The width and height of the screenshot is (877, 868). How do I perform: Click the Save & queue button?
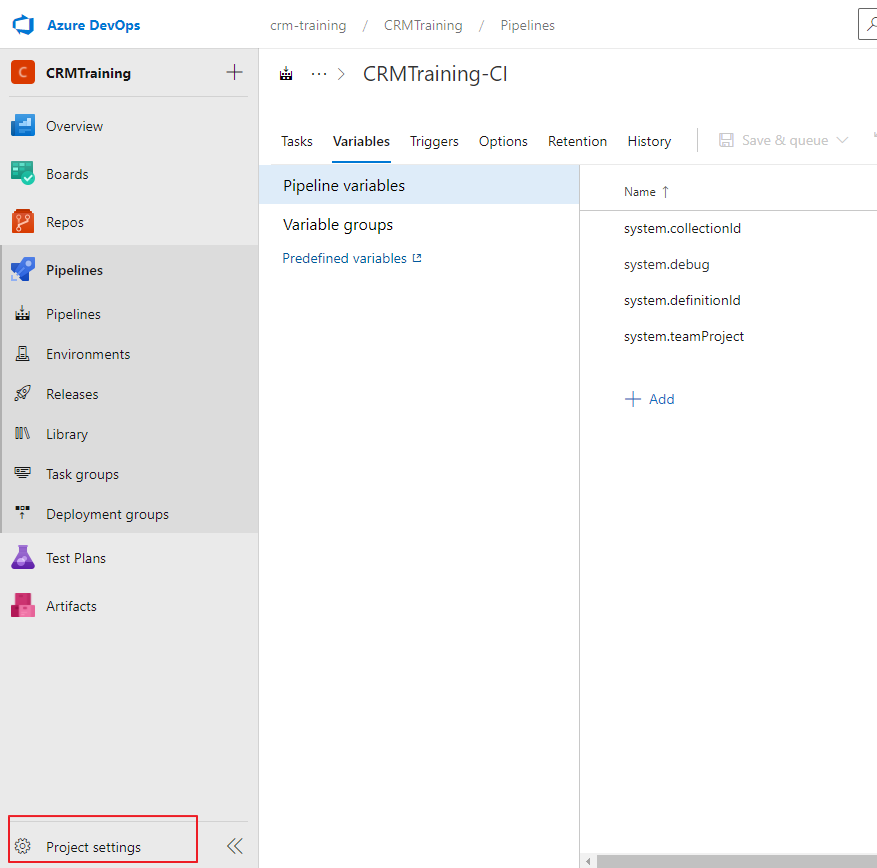(783, 140)
